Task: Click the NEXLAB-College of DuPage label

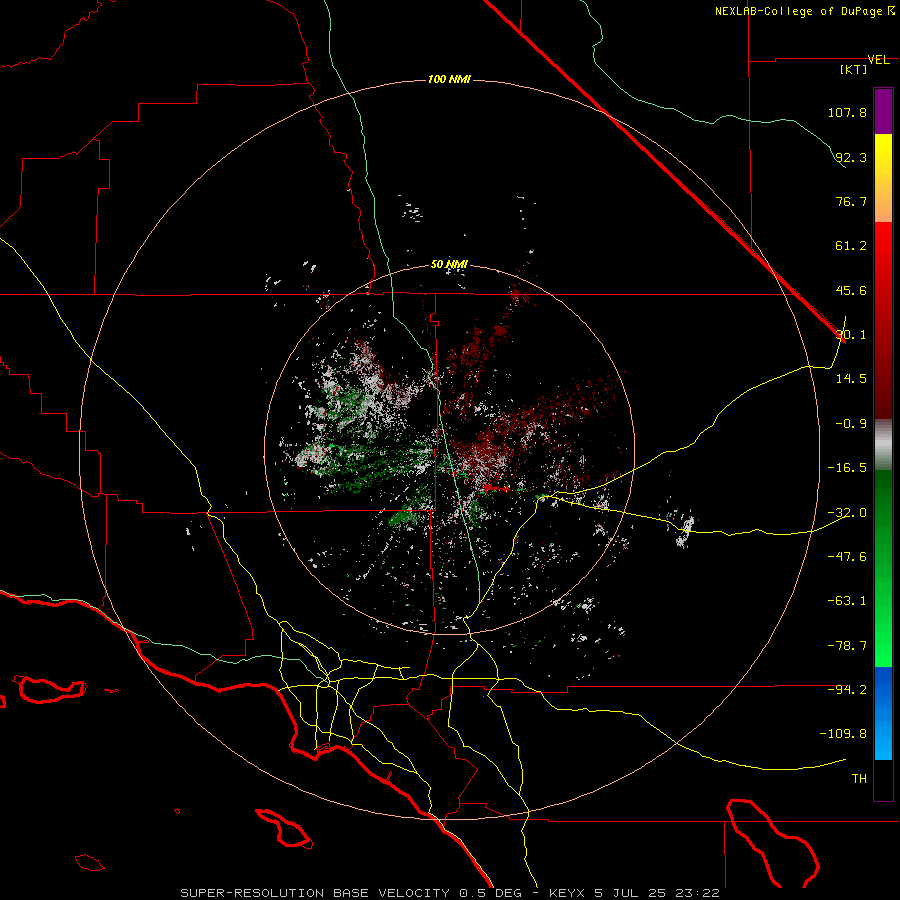Action: pos(798,11)
